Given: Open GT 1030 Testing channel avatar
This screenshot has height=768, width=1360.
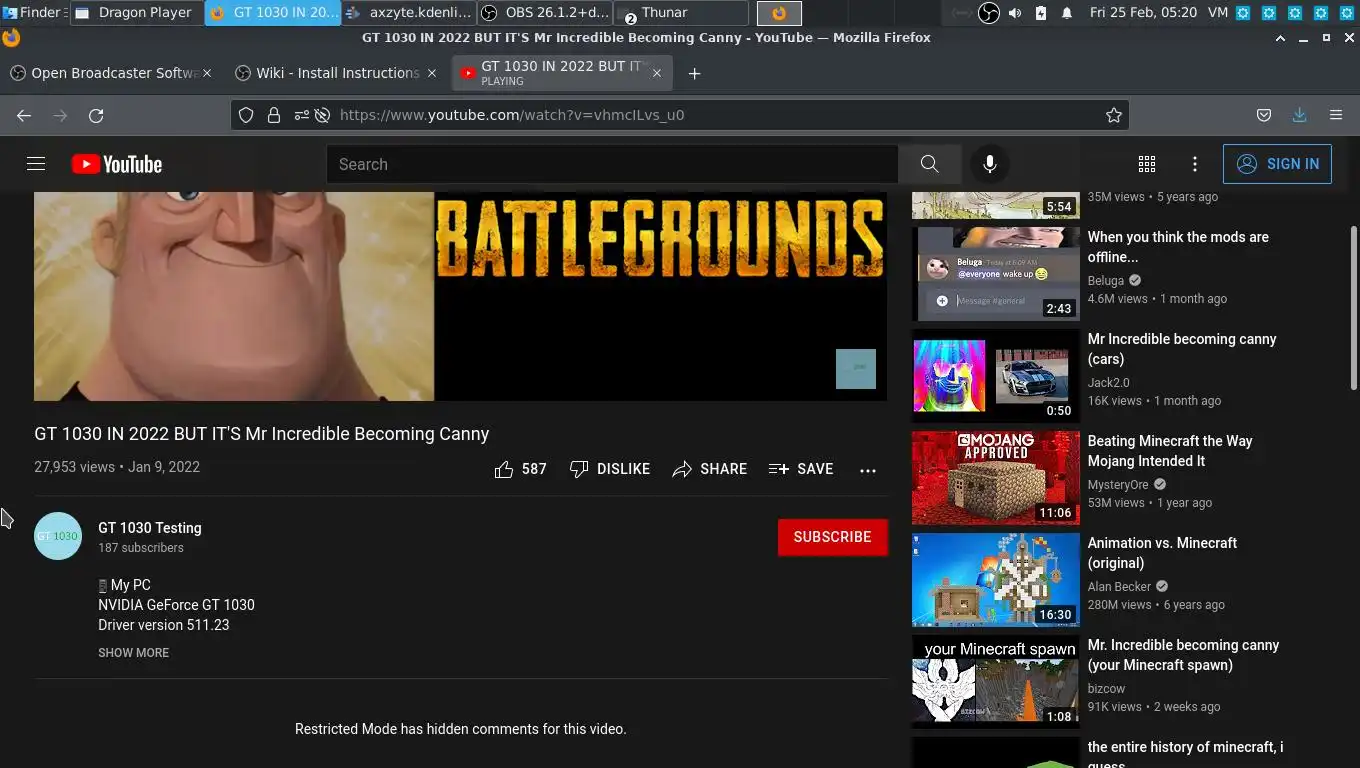Looking at the screenshot, I should tap(58, 536).
